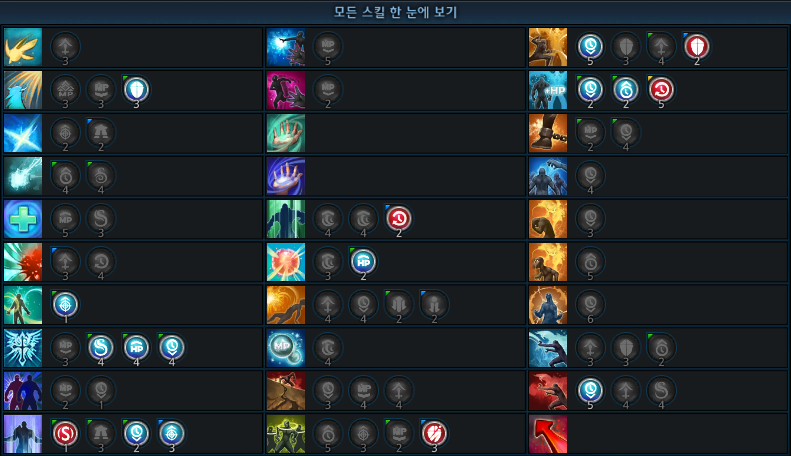Toggle the red clock glyph beside +HP skill
Image resolution: width=791 pixels, height=456 pixels.
(x=661, y=89)
